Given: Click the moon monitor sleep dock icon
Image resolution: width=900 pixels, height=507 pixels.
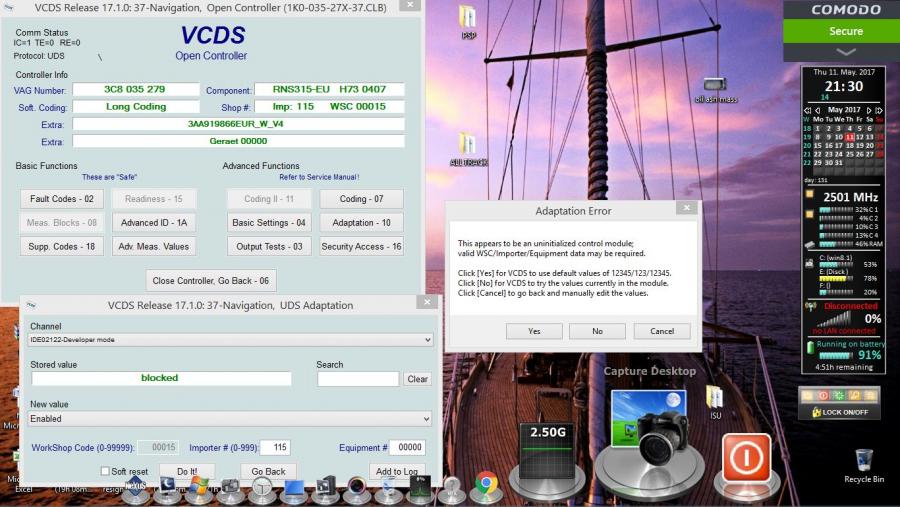Looking at the screenshot, I should (x=167, y=489).
